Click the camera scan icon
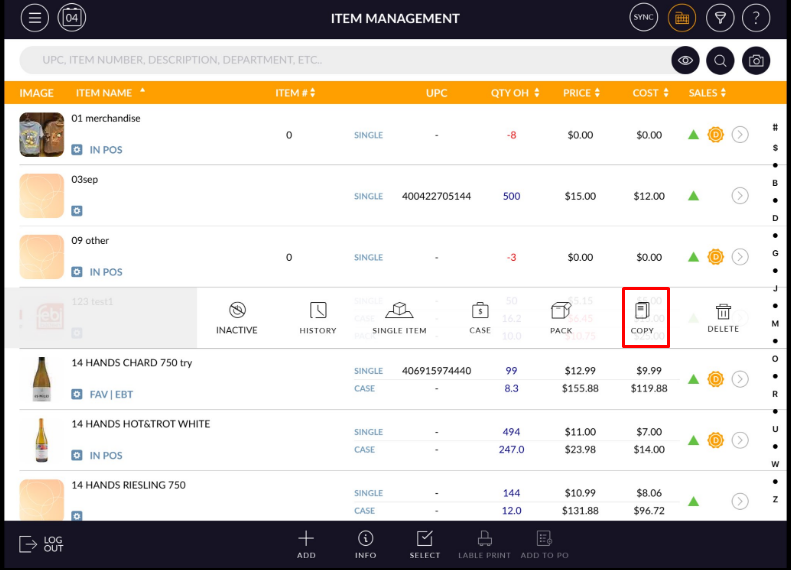The width and height of the screenshot is (791, 570). pos(757,61)
